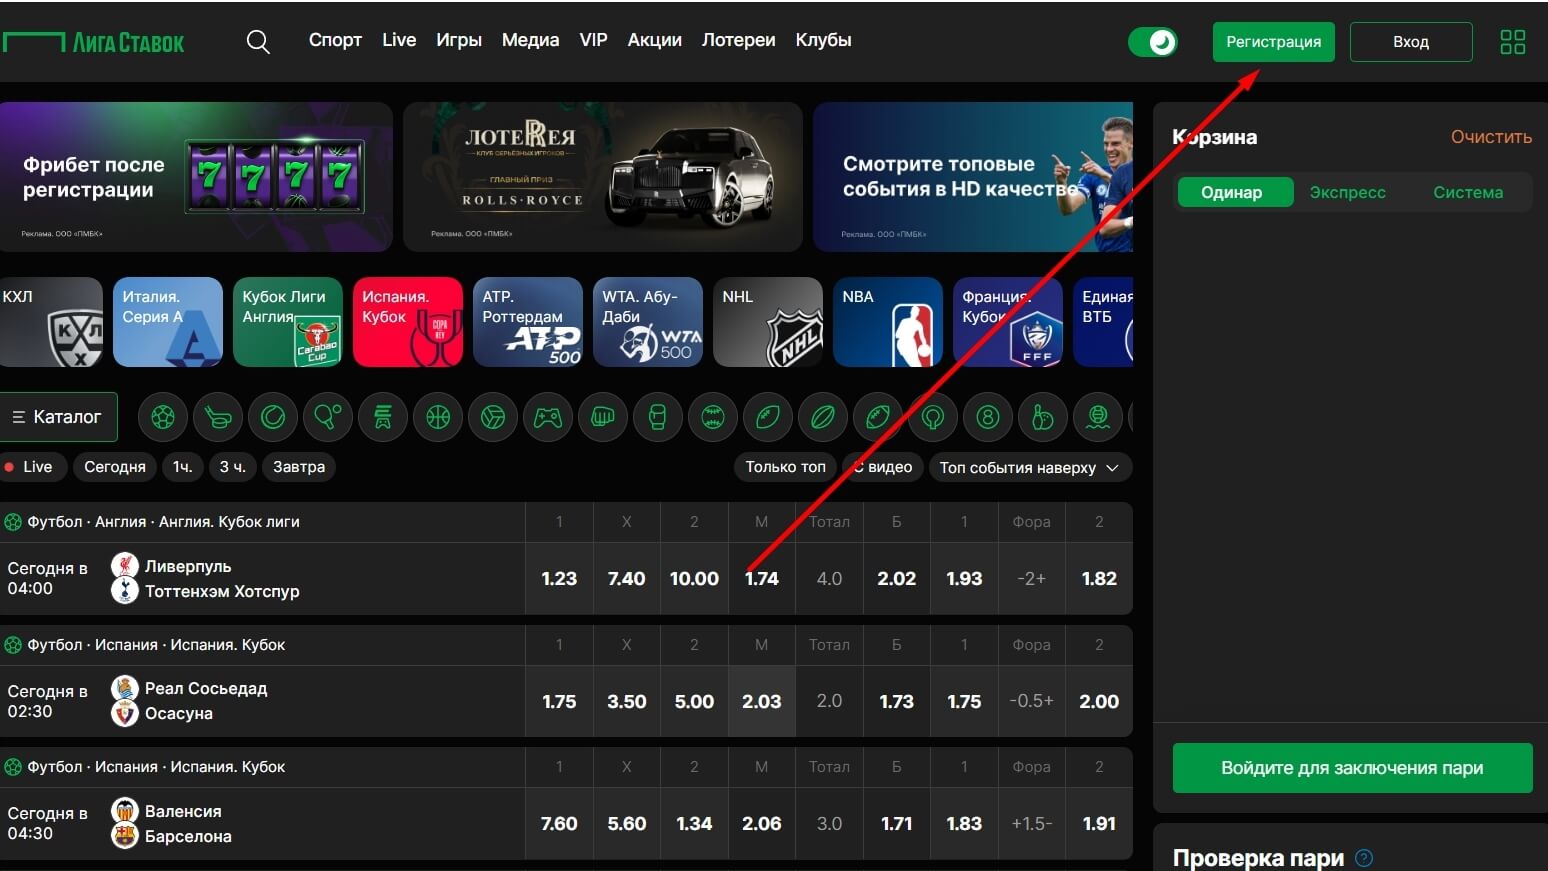Select the billiards eight-ball filter icon
The height and width of the screenshot is (871, 1548).
[x=988, y=417]
